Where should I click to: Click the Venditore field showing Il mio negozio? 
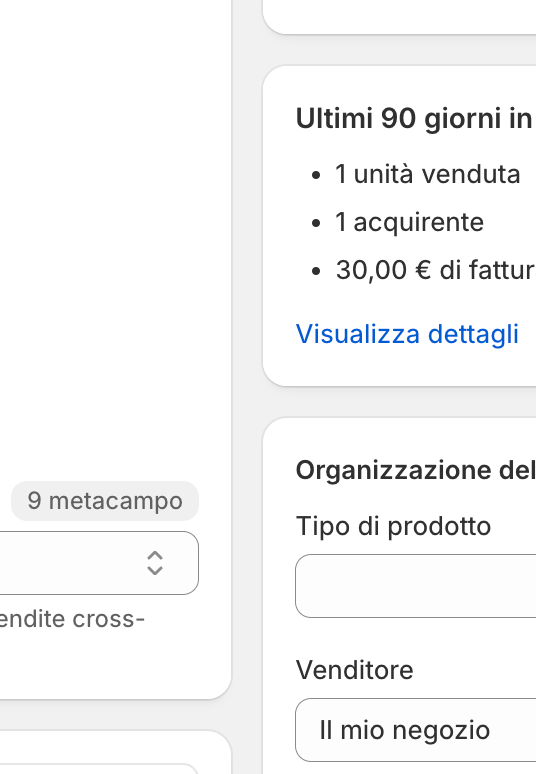416,730
